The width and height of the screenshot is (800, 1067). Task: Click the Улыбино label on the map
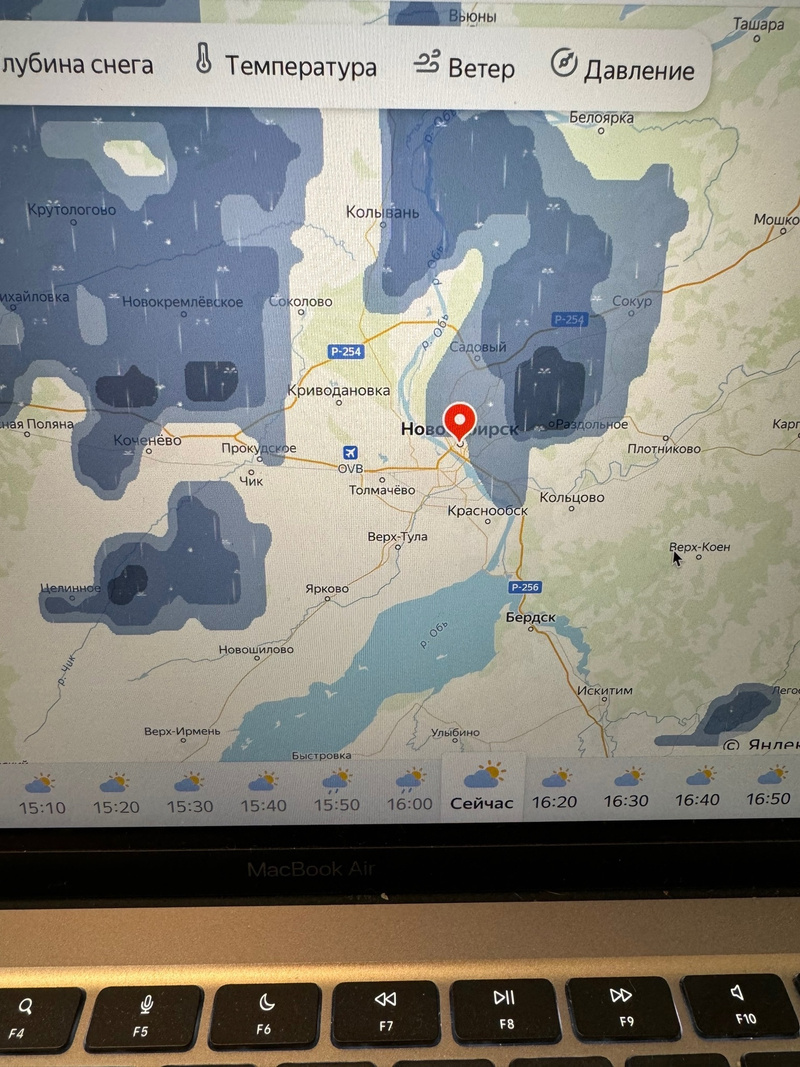455,733
